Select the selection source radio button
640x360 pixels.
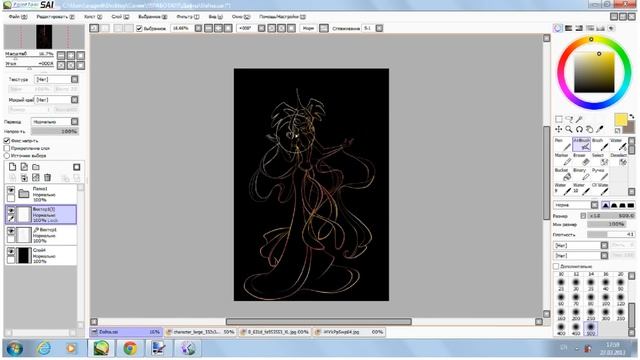(7, 156)
